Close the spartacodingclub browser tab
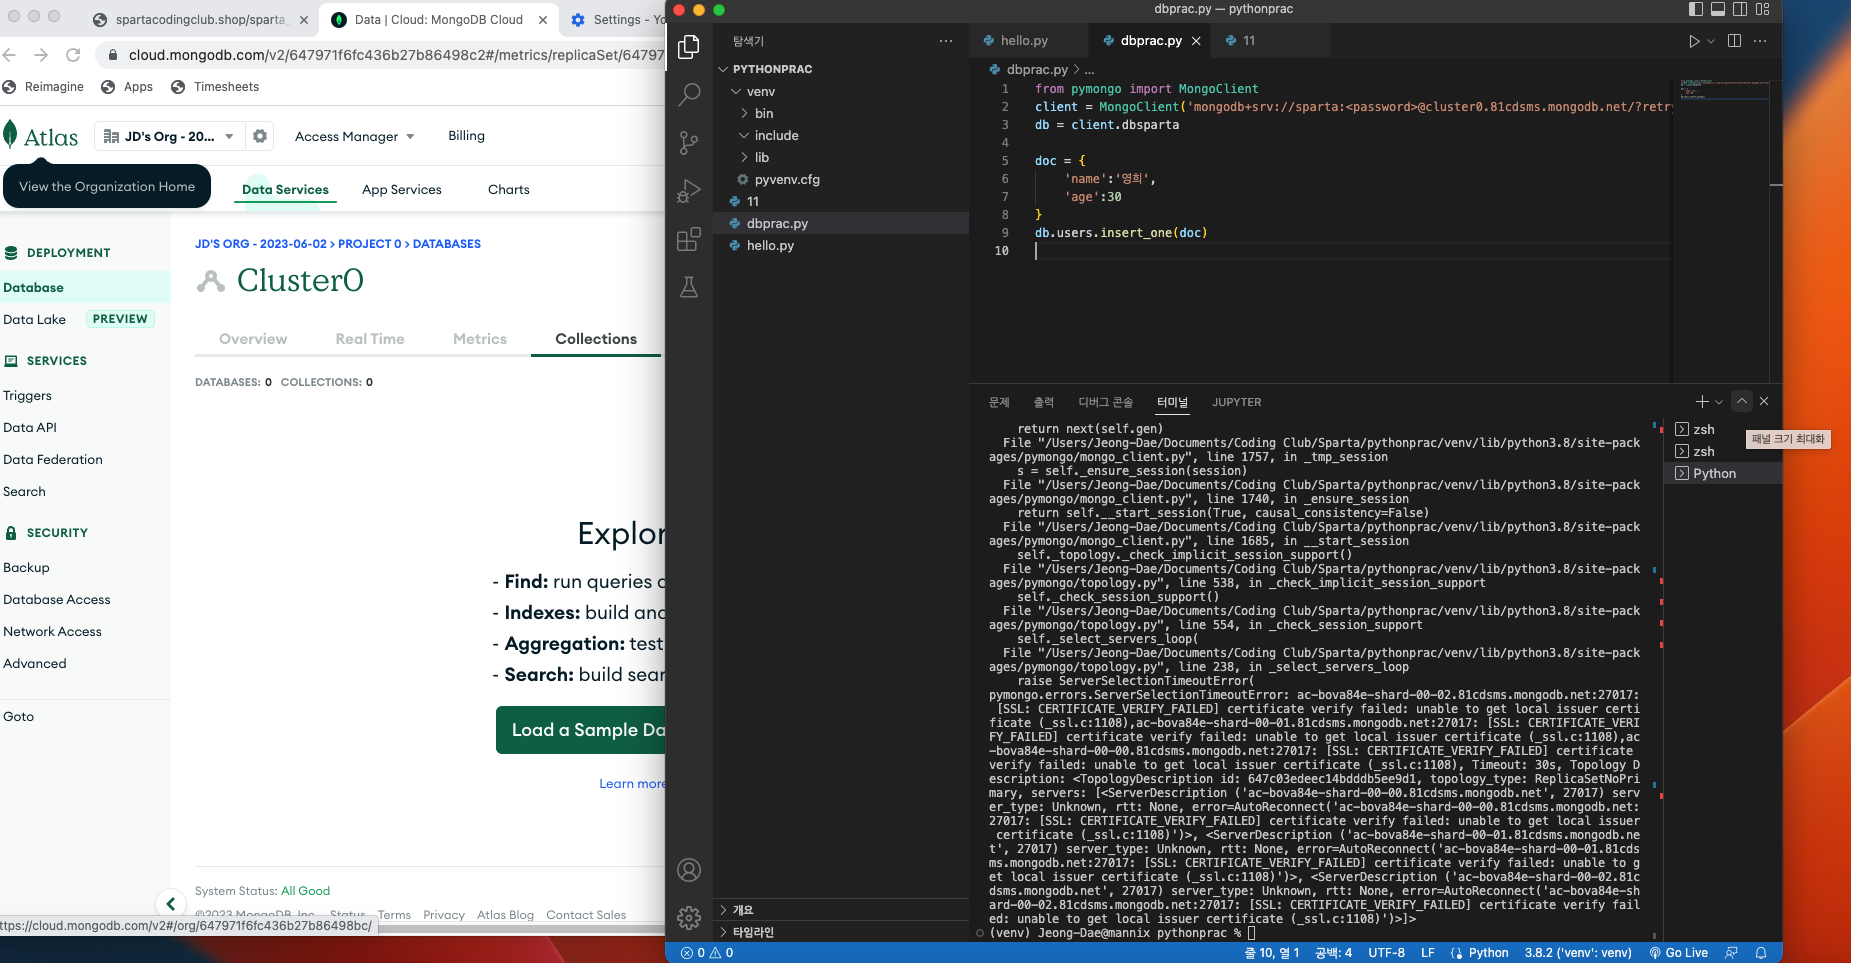Viewport: 1851px width, 963px height. (x=304, y=20)
